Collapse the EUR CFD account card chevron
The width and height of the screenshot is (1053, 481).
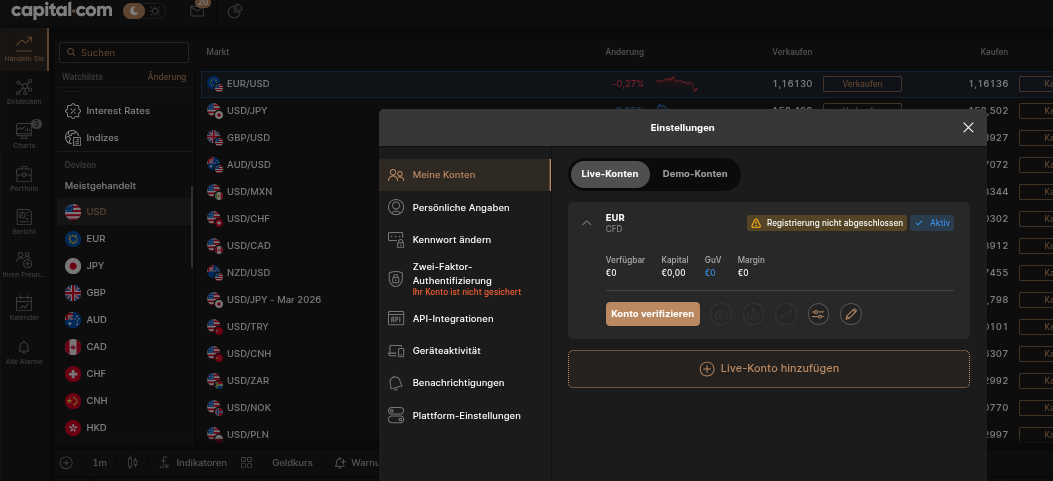586,223
